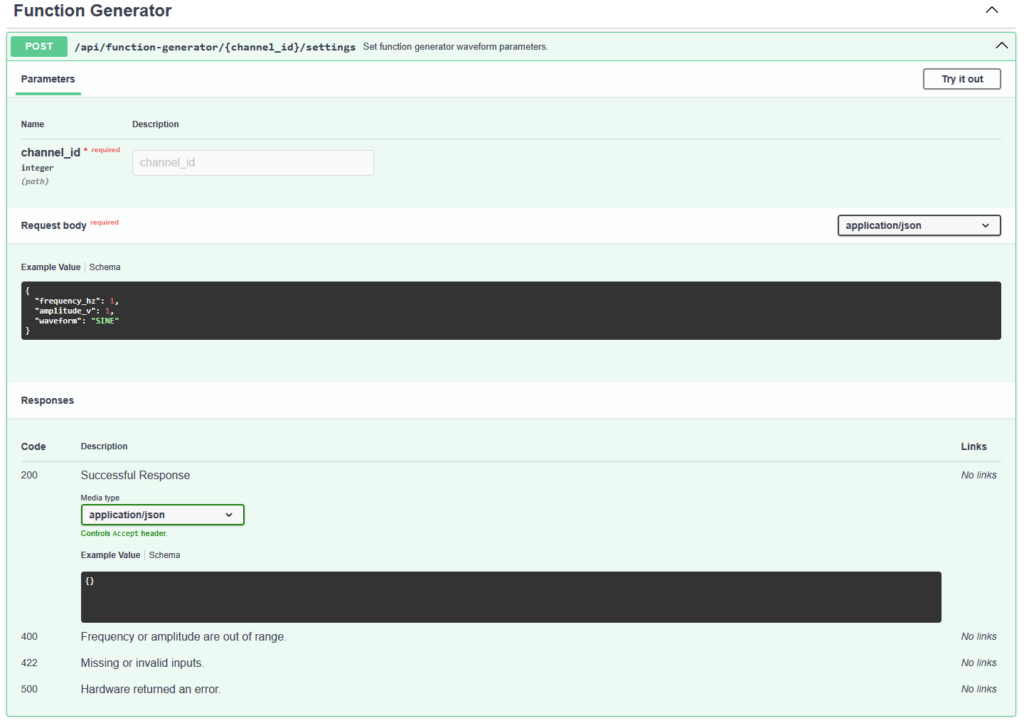Open the Request body content type dropdown
1024x723 pixels.
tap(918, 226)
